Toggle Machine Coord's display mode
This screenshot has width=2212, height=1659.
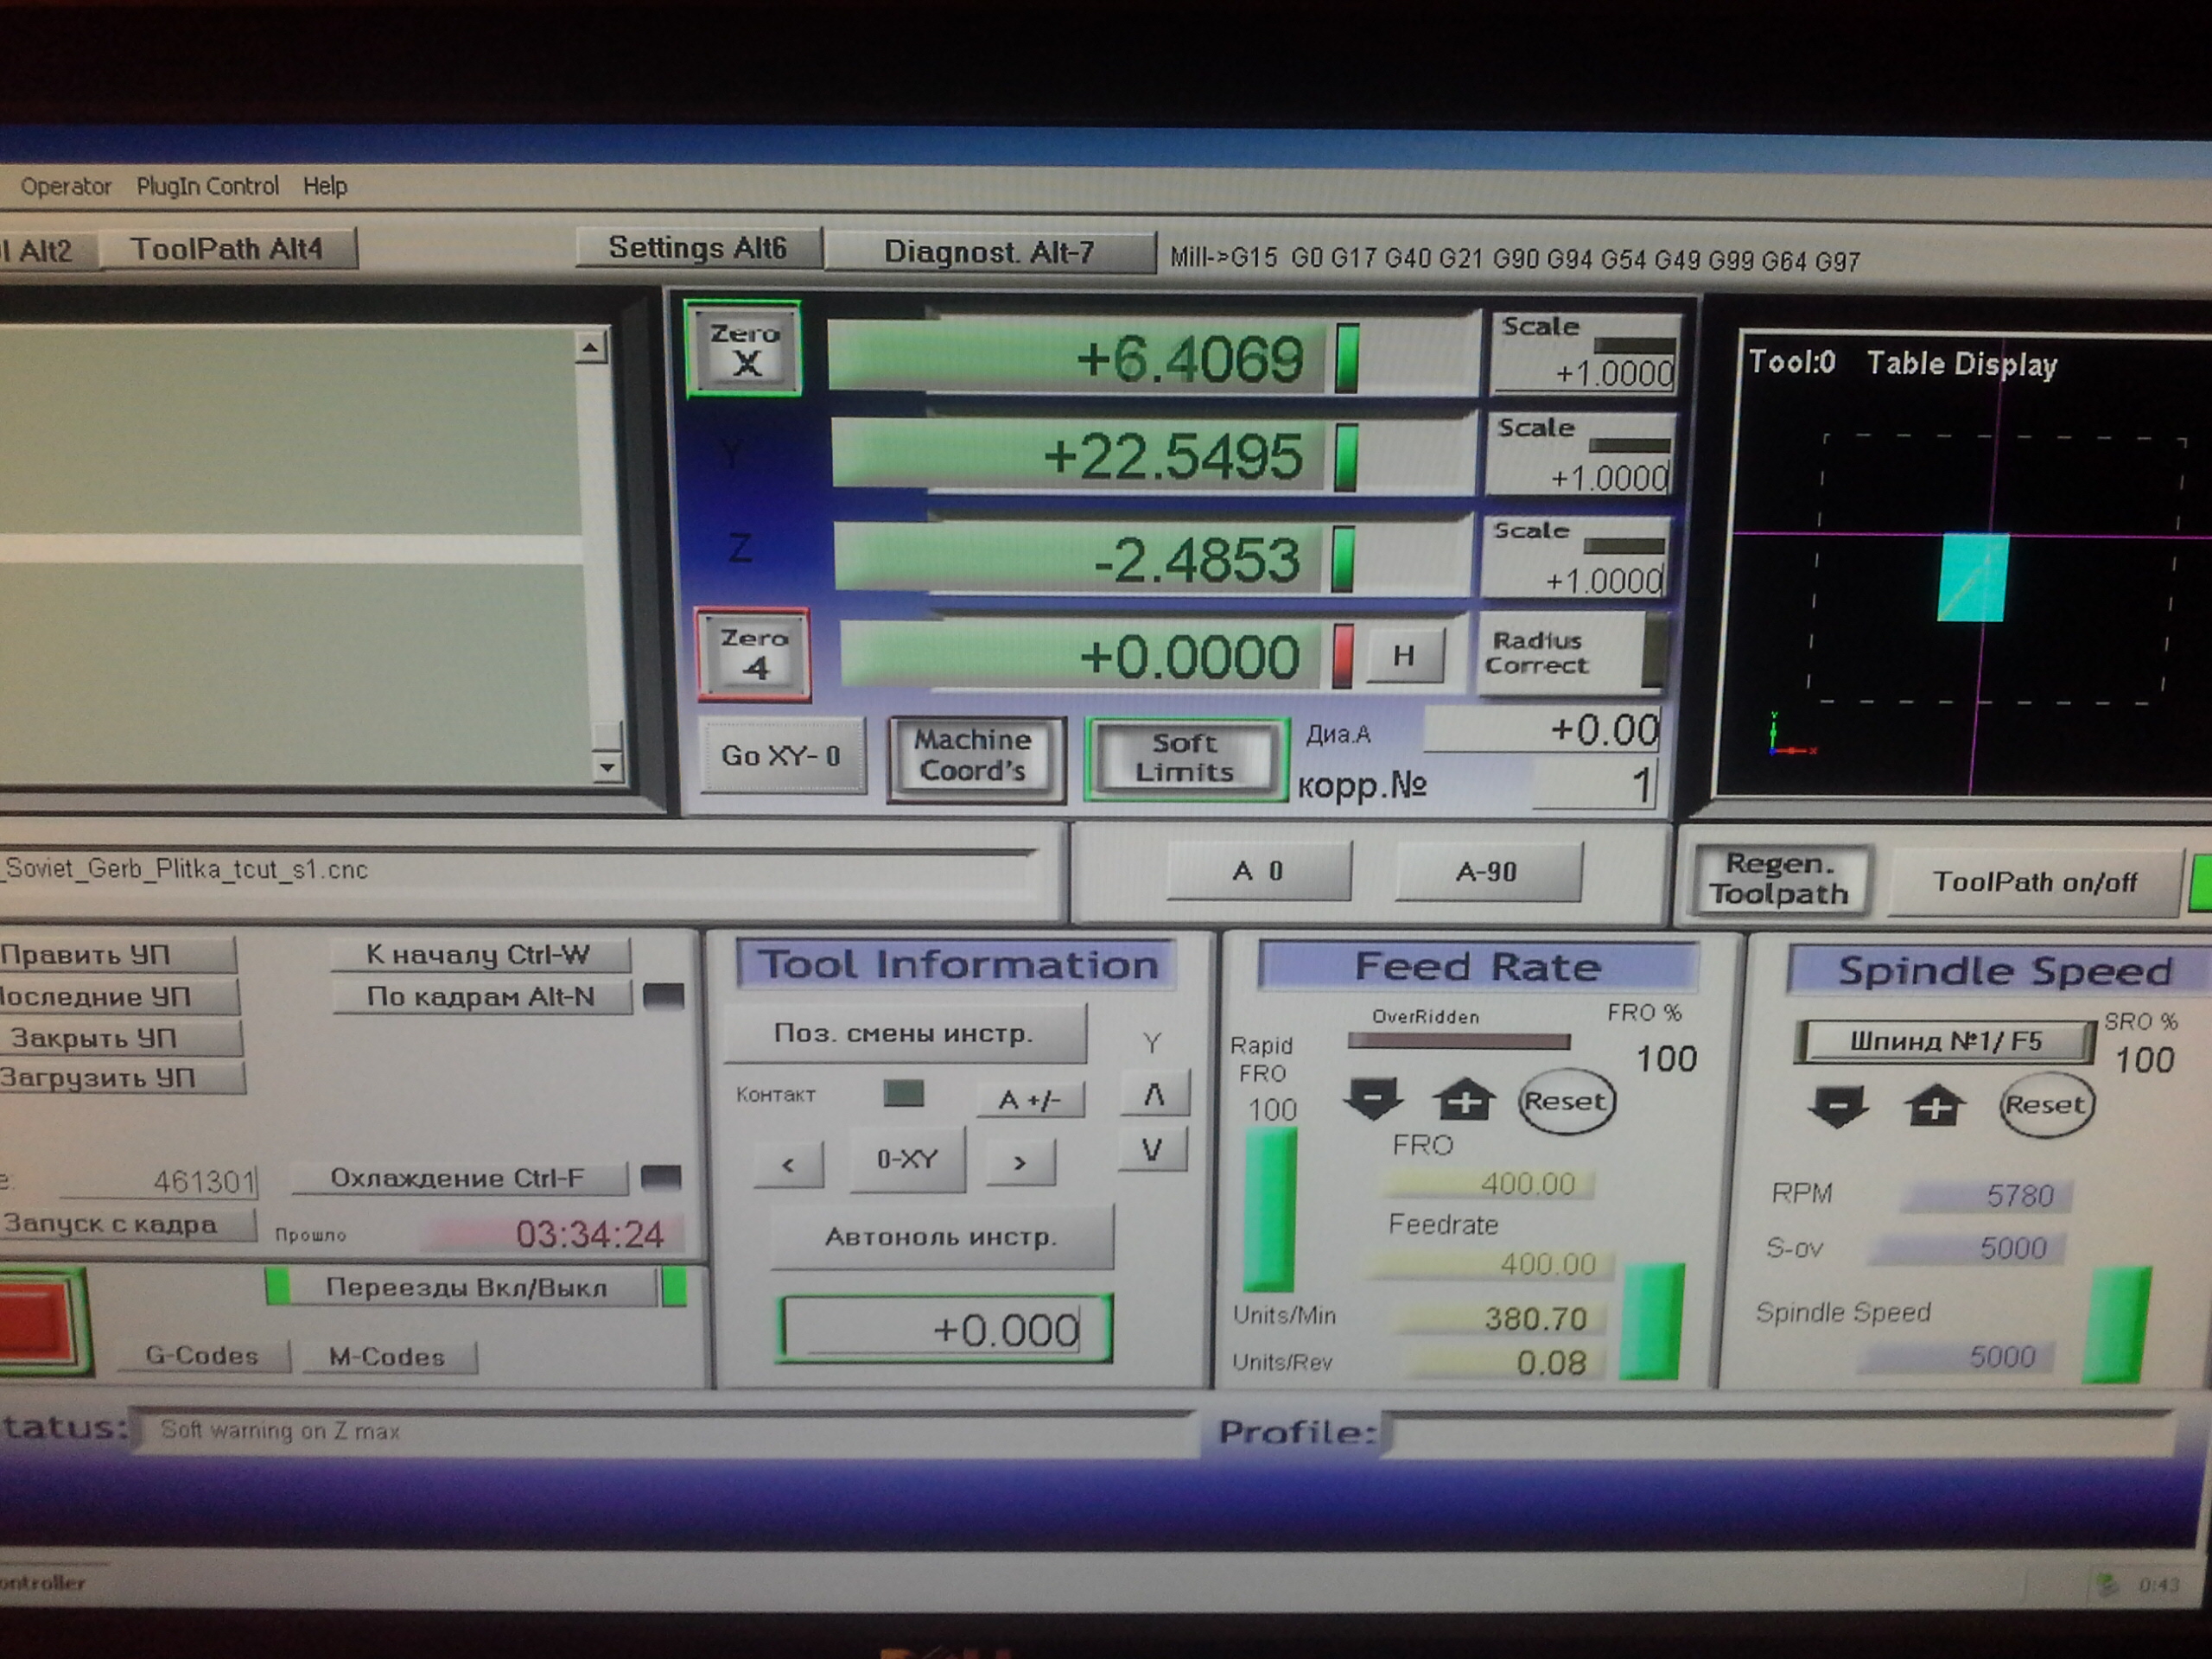coord(974,756)
